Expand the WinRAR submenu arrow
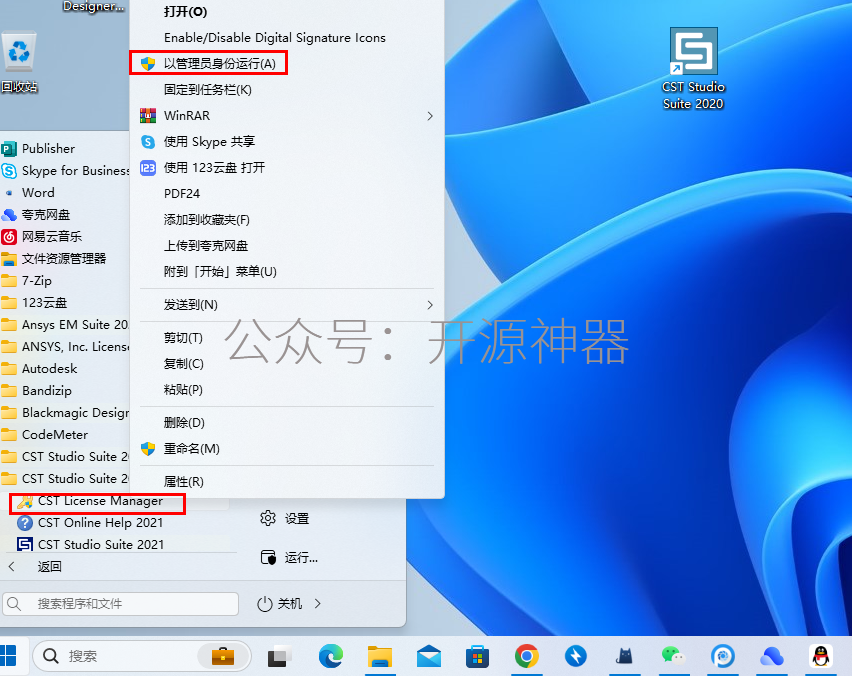852x676 pixels. (430, 116)
